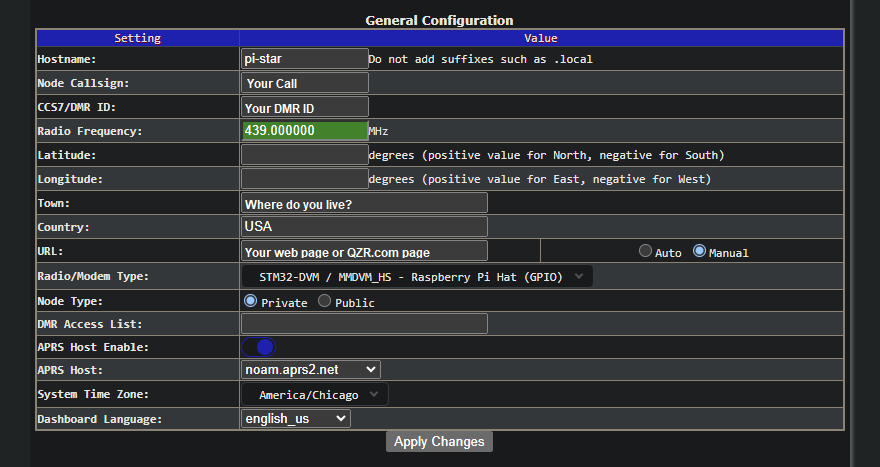880x467 pixels.
Task: Select the Manual URL radio button
Action: 700,251
